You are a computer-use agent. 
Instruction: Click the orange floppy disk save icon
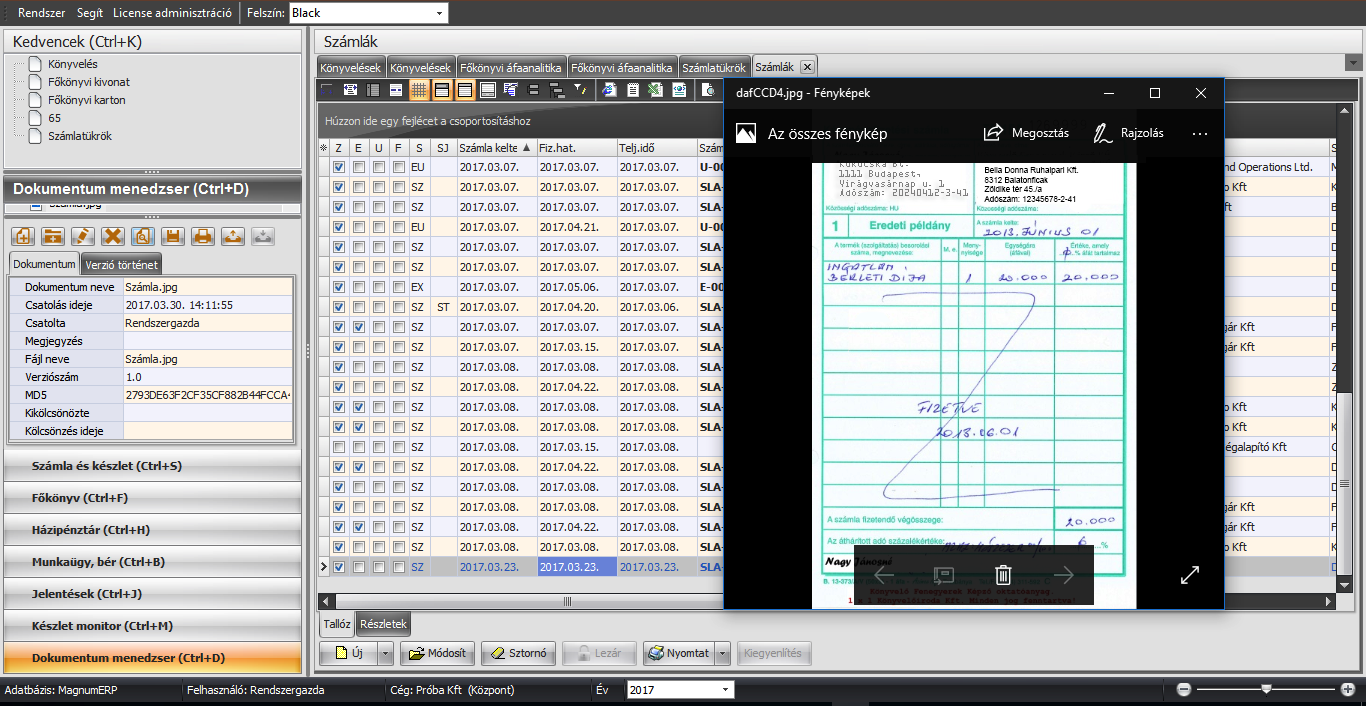click(x=173, y=237)
